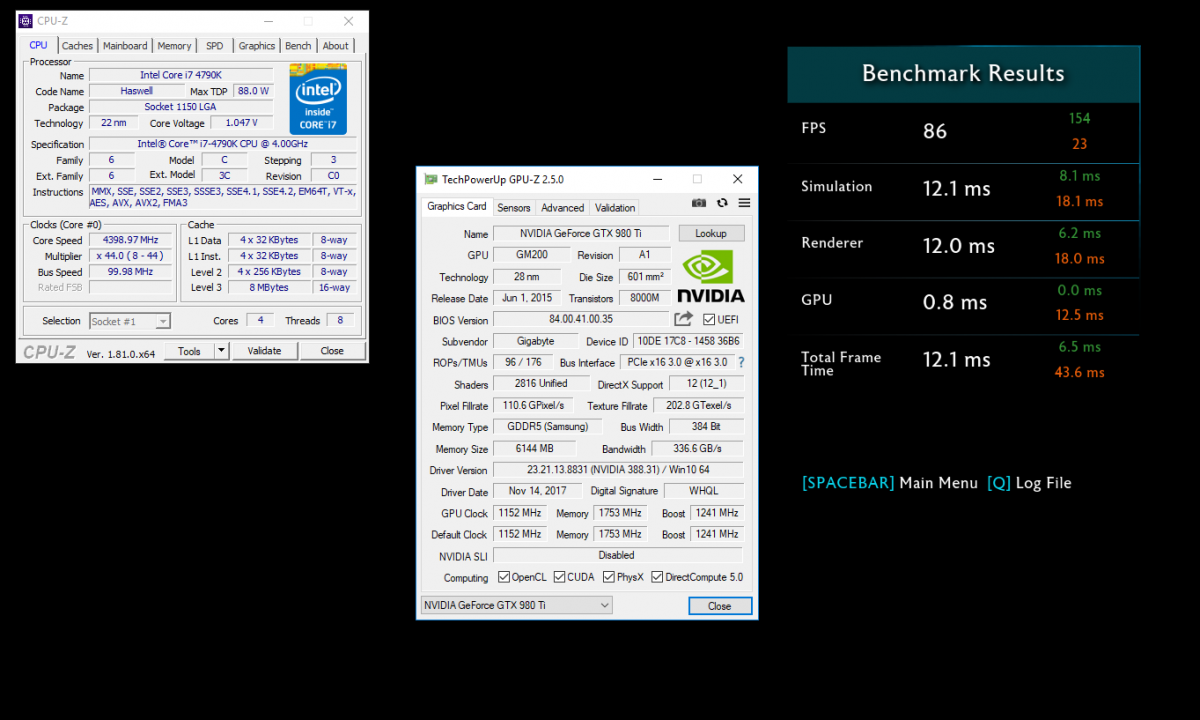The image size is (1200, 720).
Task: Click the average FPS value 86
Action: coord(935,131)
